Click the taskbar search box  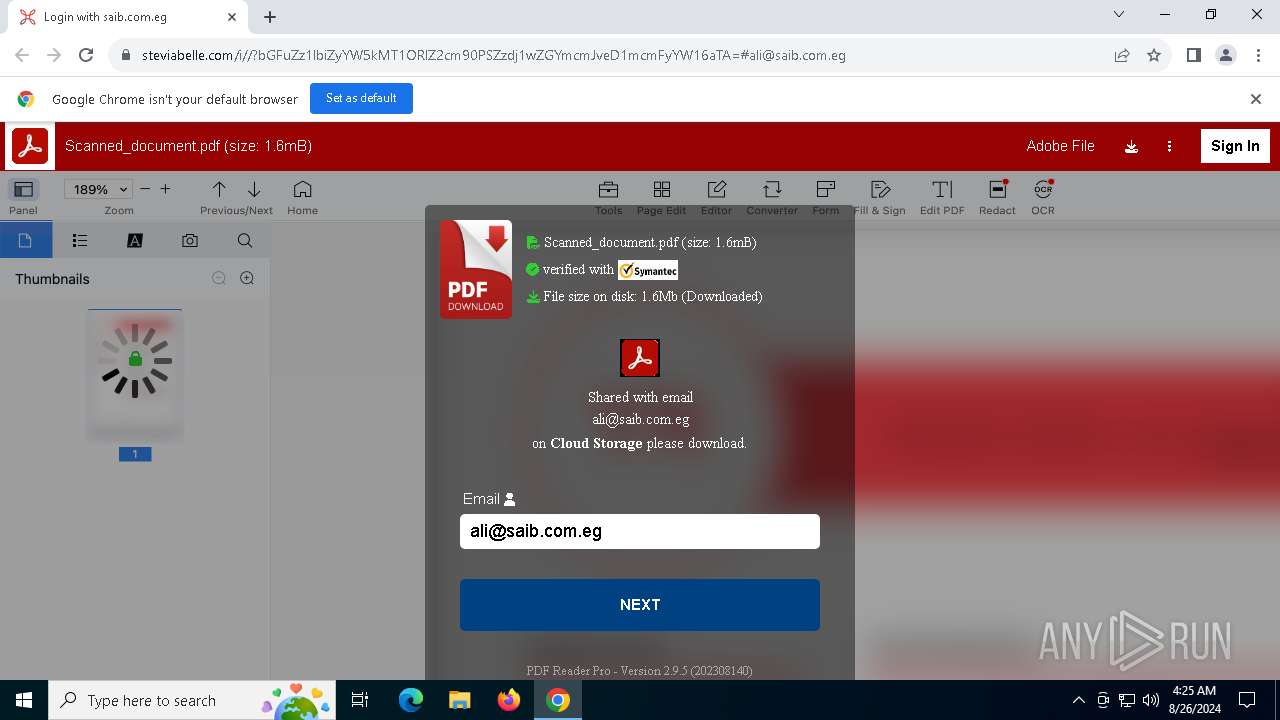(x=192, y=700)
